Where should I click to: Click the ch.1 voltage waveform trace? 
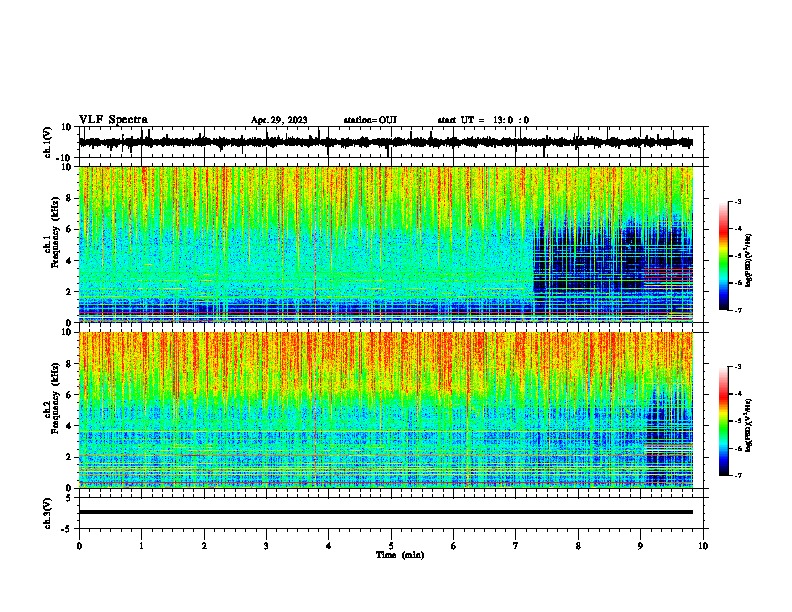(x=385, y=142)
